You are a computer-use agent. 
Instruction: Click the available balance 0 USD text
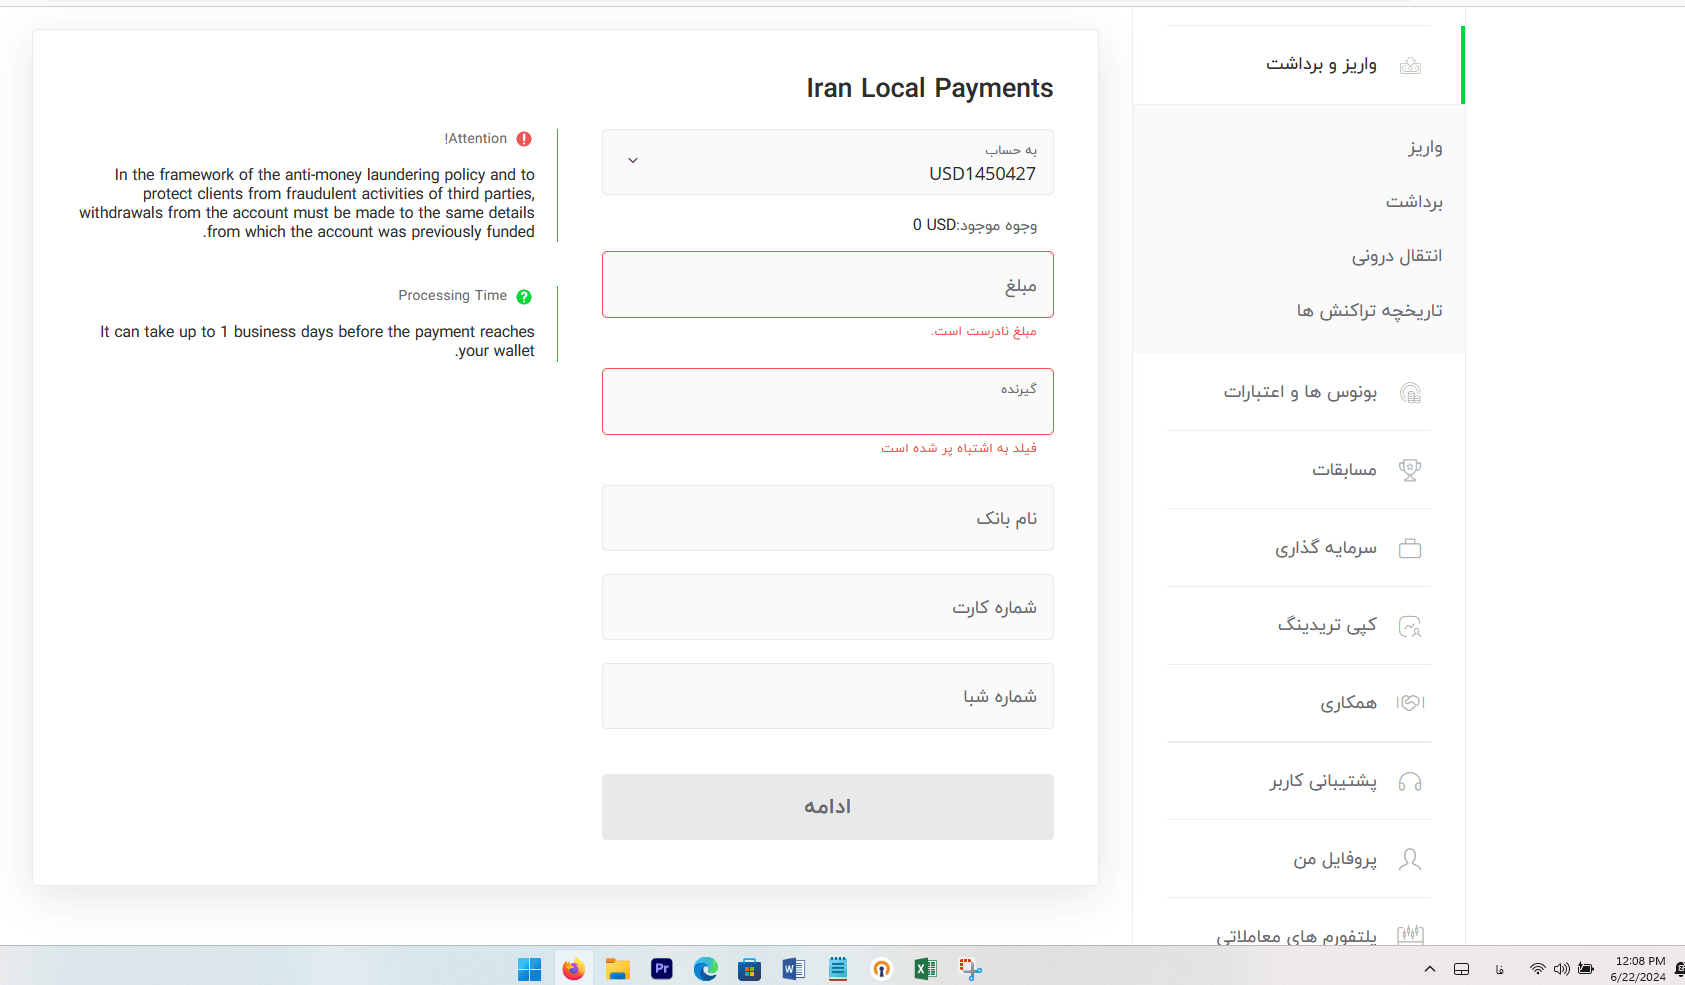[975, 225]
